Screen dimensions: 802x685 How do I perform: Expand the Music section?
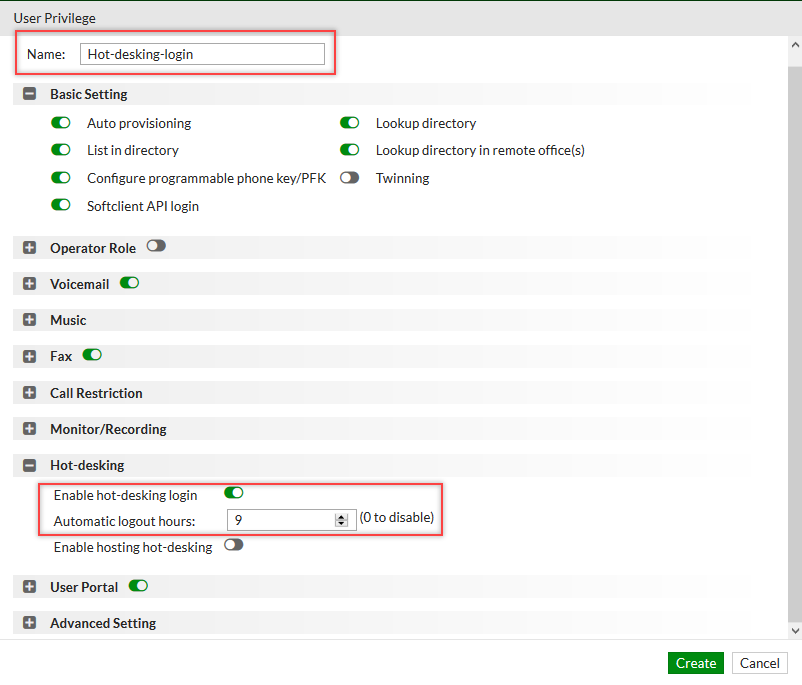[x=28, y=319]
